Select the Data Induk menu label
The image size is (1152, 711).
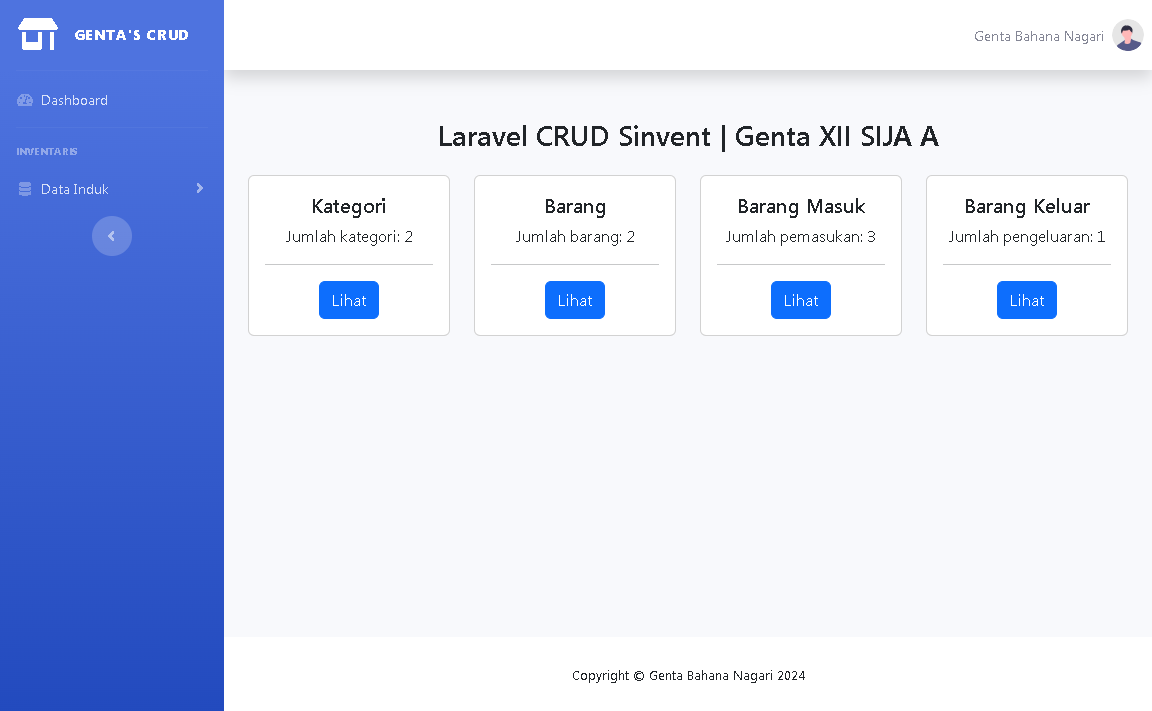(75, 189)
